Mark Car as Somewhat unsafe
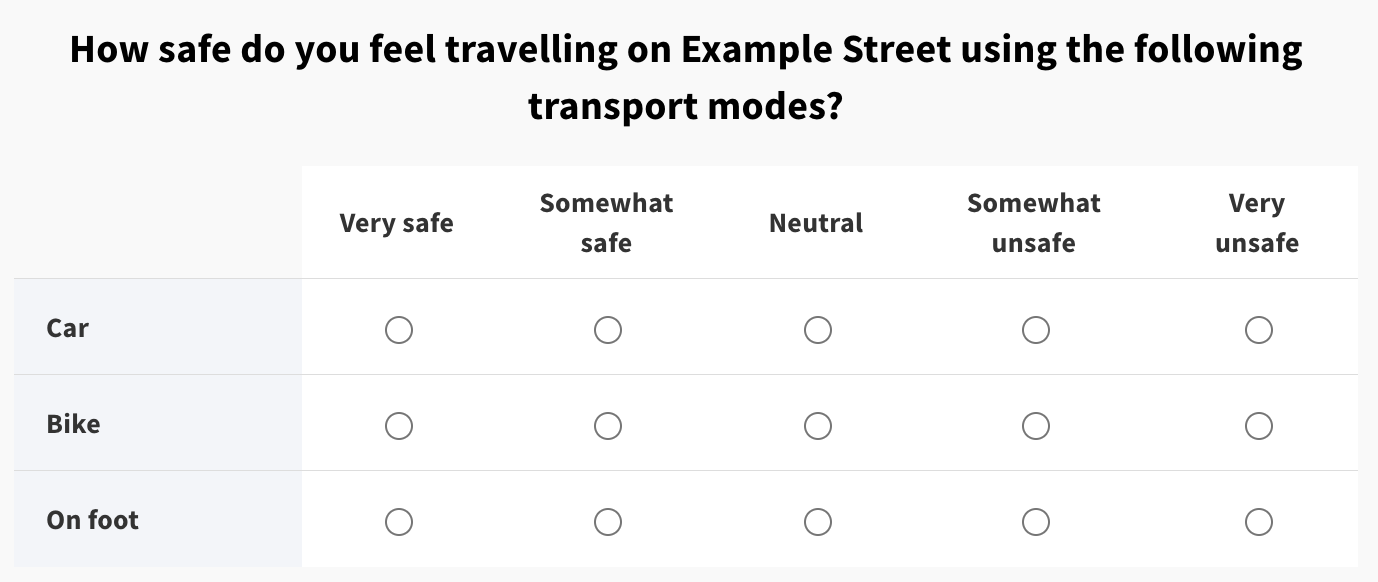The width and height of the screenshot is (1378, 582). tap(1035, 330)
